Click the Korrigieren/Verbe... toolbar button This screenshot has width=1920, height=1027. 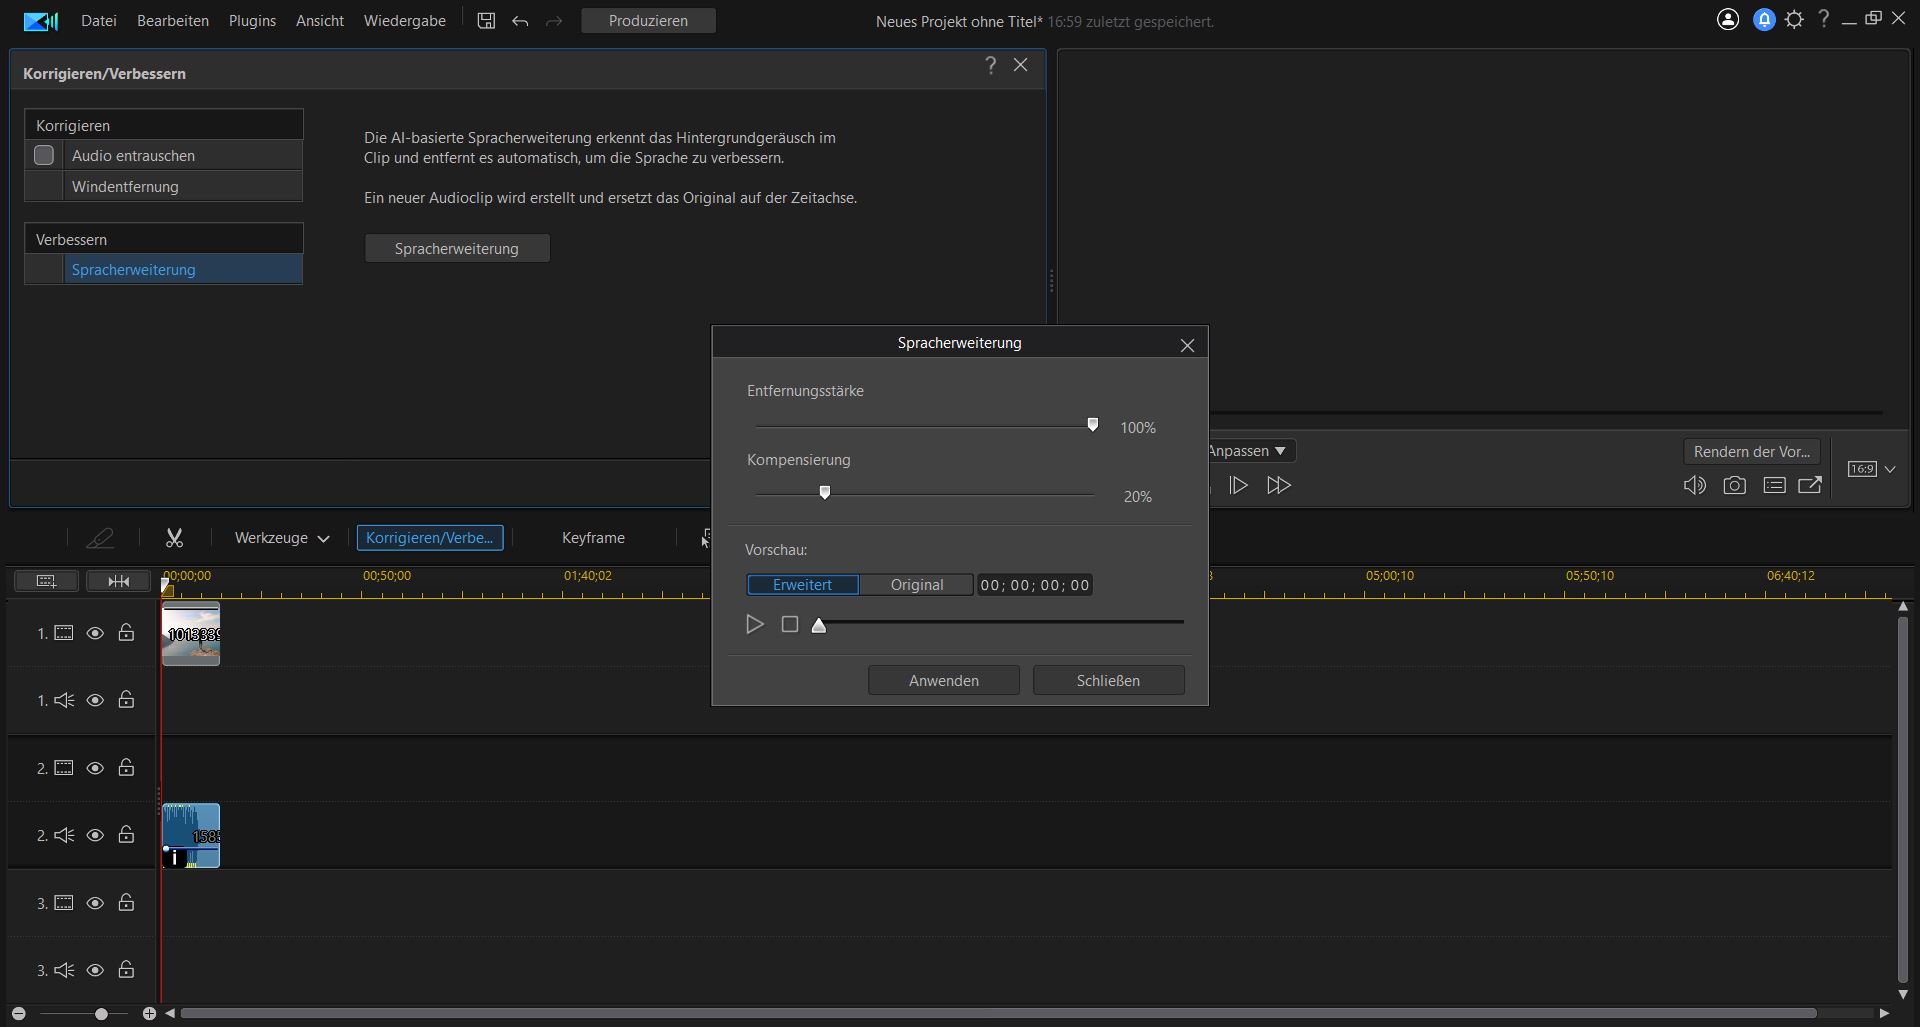click(x=430, y=538)
